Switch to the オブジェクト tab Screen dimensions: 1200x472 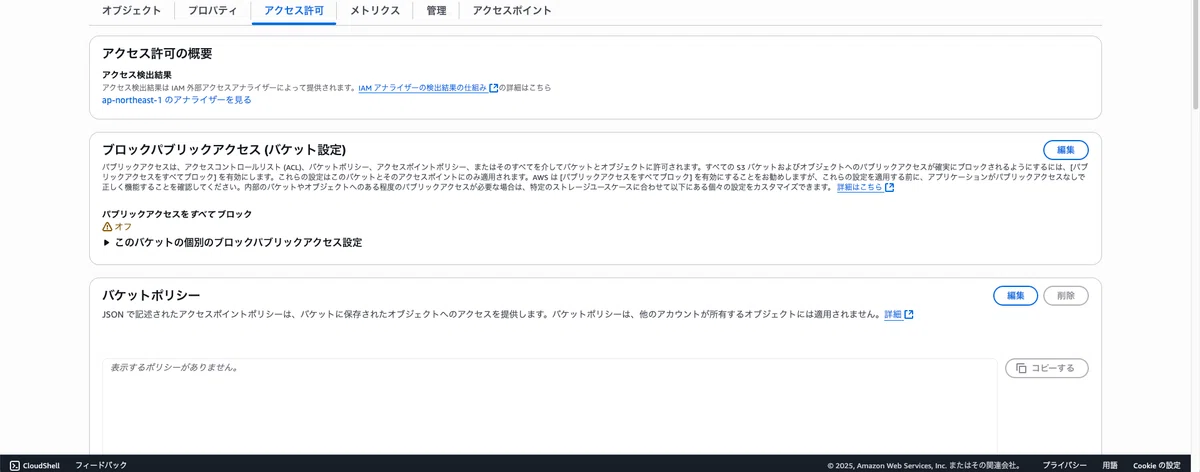(x=131, y=11)
